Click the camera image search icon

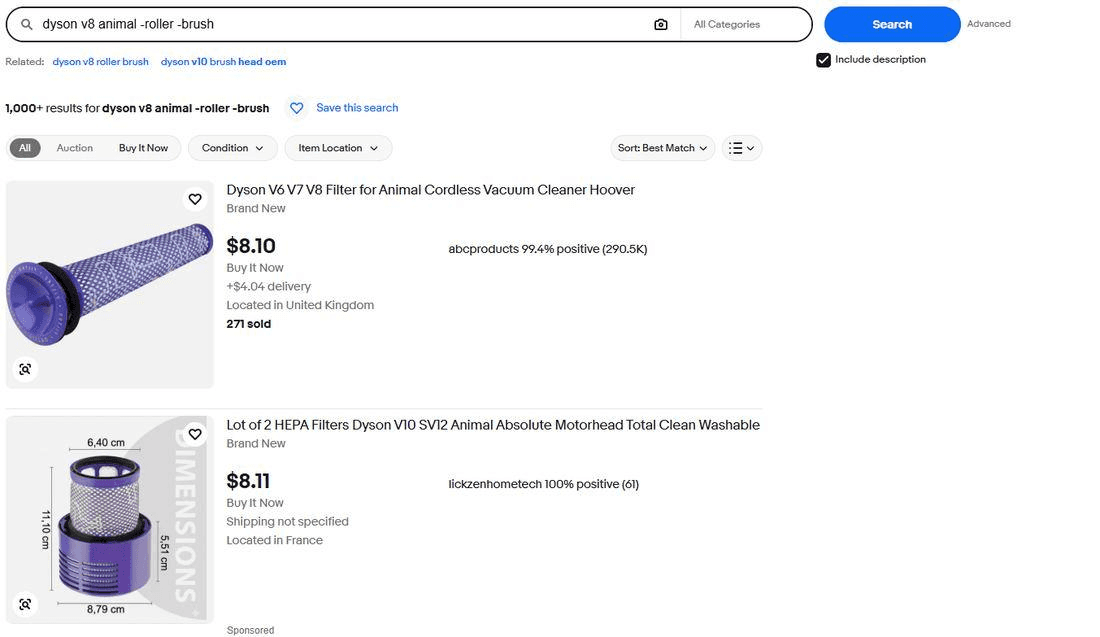(x=660, y=25)
